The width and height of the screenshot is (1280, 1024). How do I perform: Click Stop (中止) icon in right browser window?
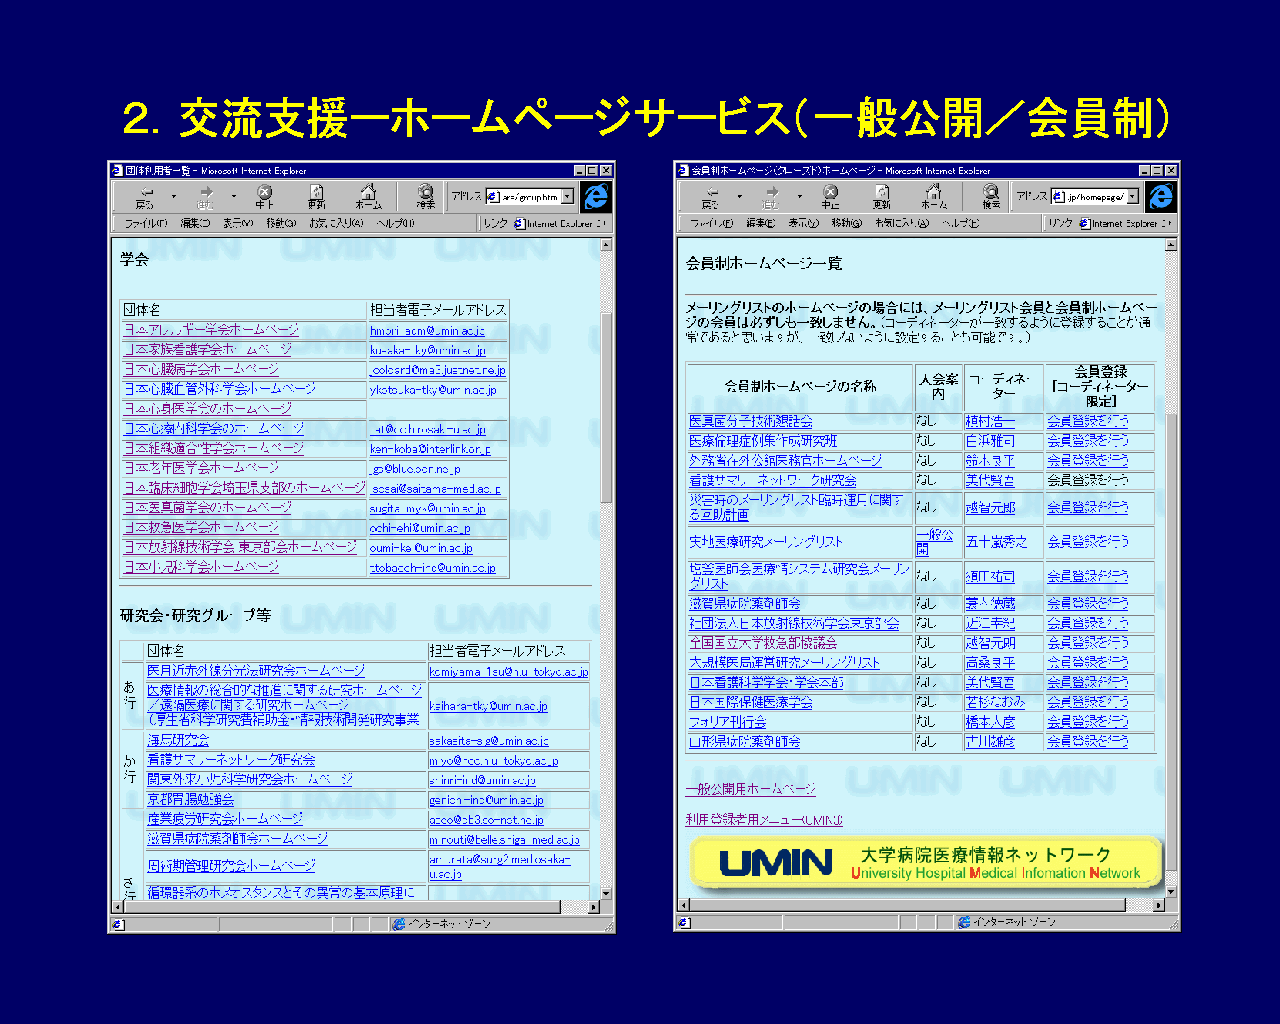[830, 196]
